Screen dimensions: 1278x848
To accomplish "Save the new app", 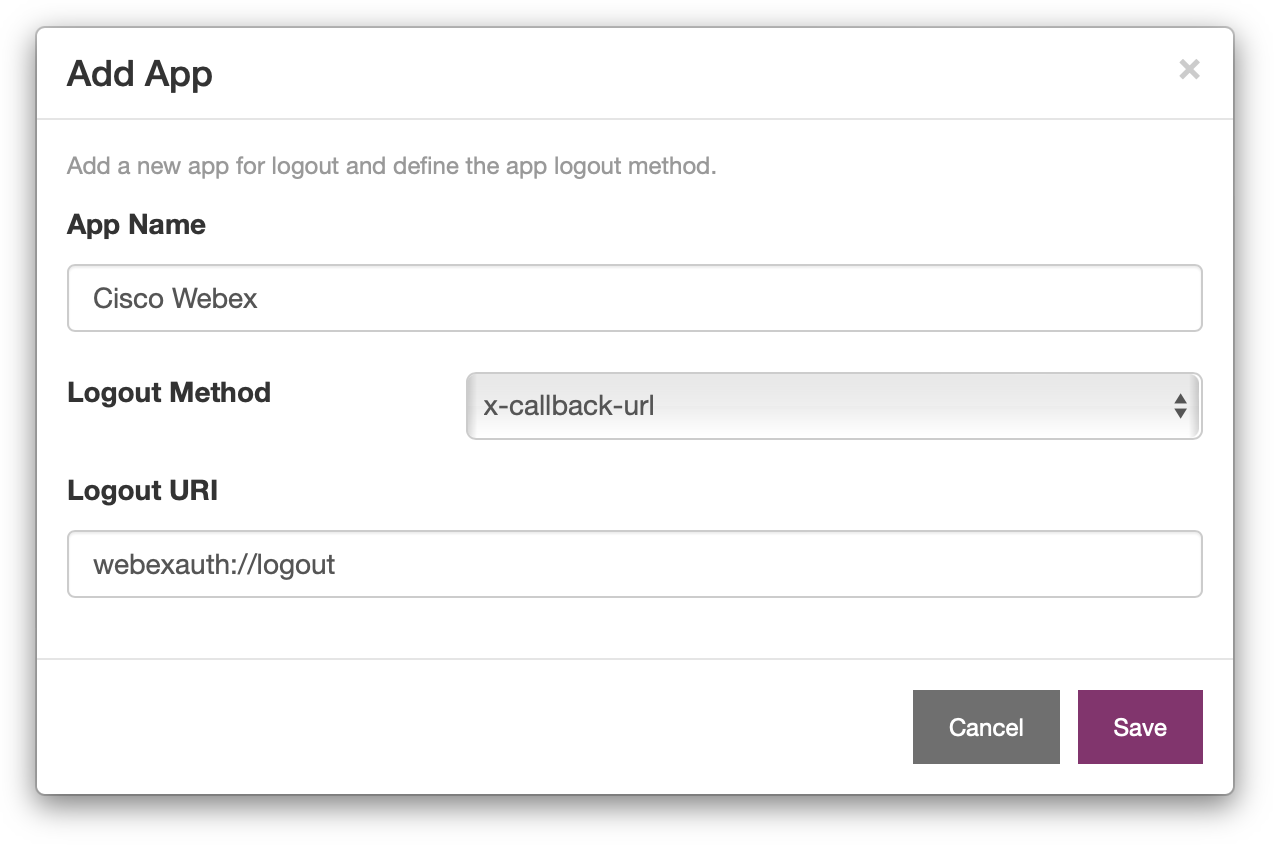I will pyautogui.click(x=1140, y=727).
